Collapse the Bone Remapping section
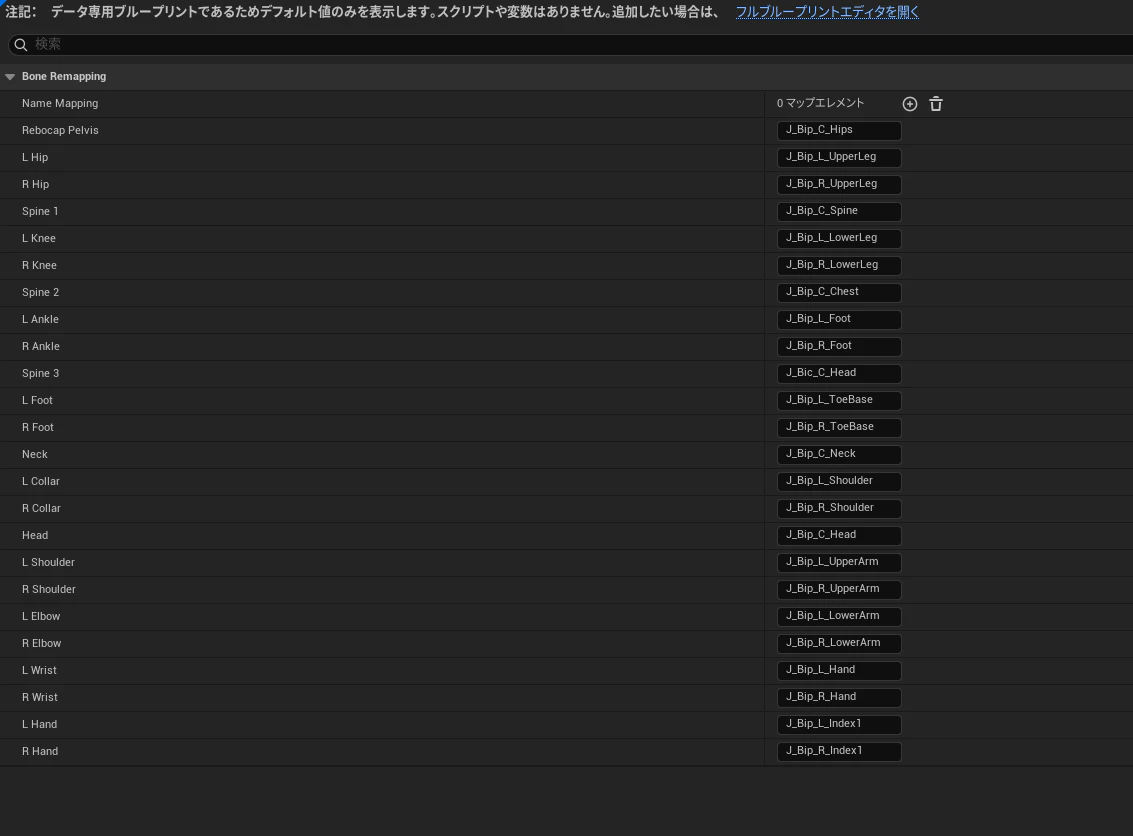The width and height of the screenshot is (1133, 836). tap(10, 77)
